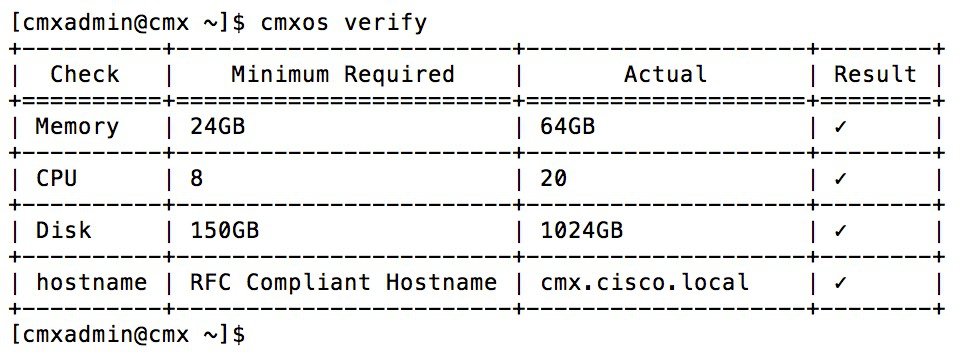
Task: Click the 1024GB actual disk value
Action: coord(582,230)
